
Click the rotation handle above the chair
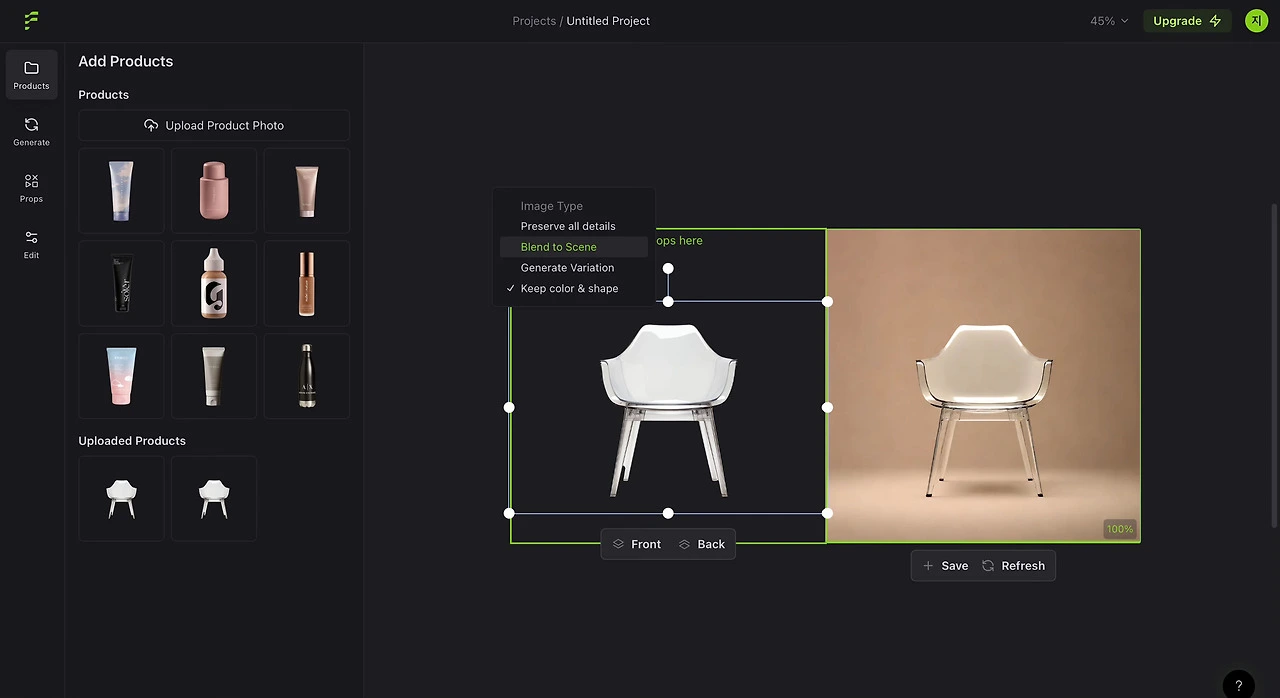668,268
